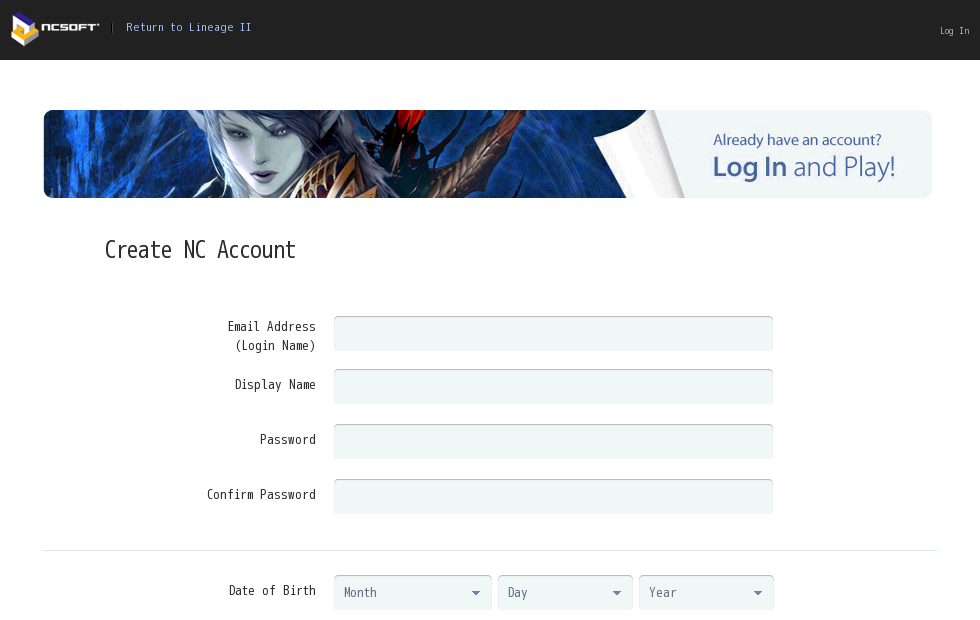The image size is (980, 620).
Task: Click the Confirm Password label
Action: coord(261,494)
